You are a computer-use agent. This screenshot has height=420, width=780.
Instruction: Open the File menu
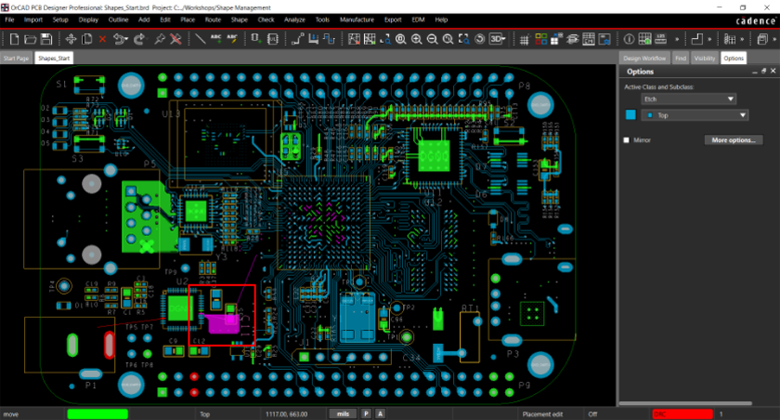click(x=9, y=20)
